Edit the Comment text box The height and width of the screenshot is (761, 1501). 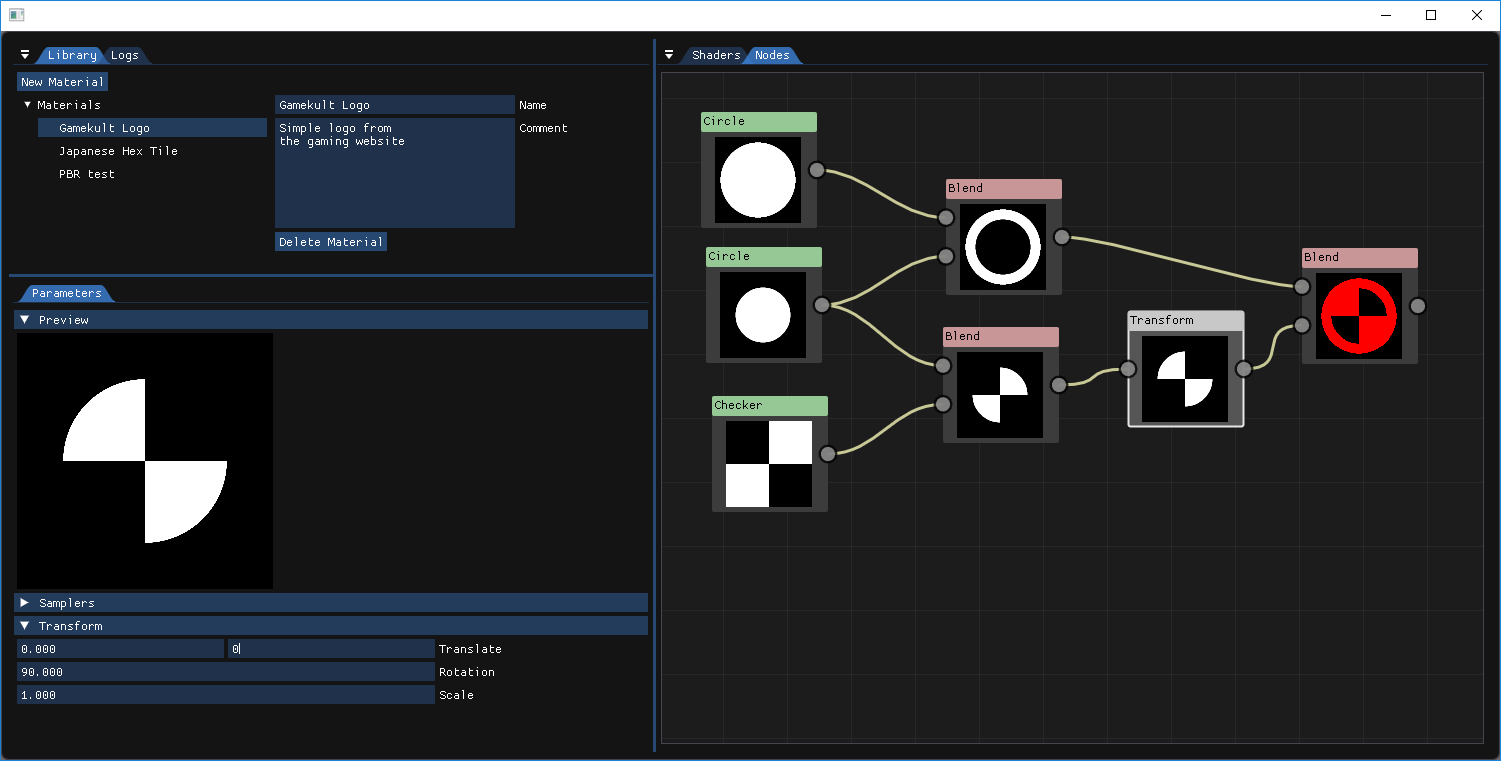point(395,173)
